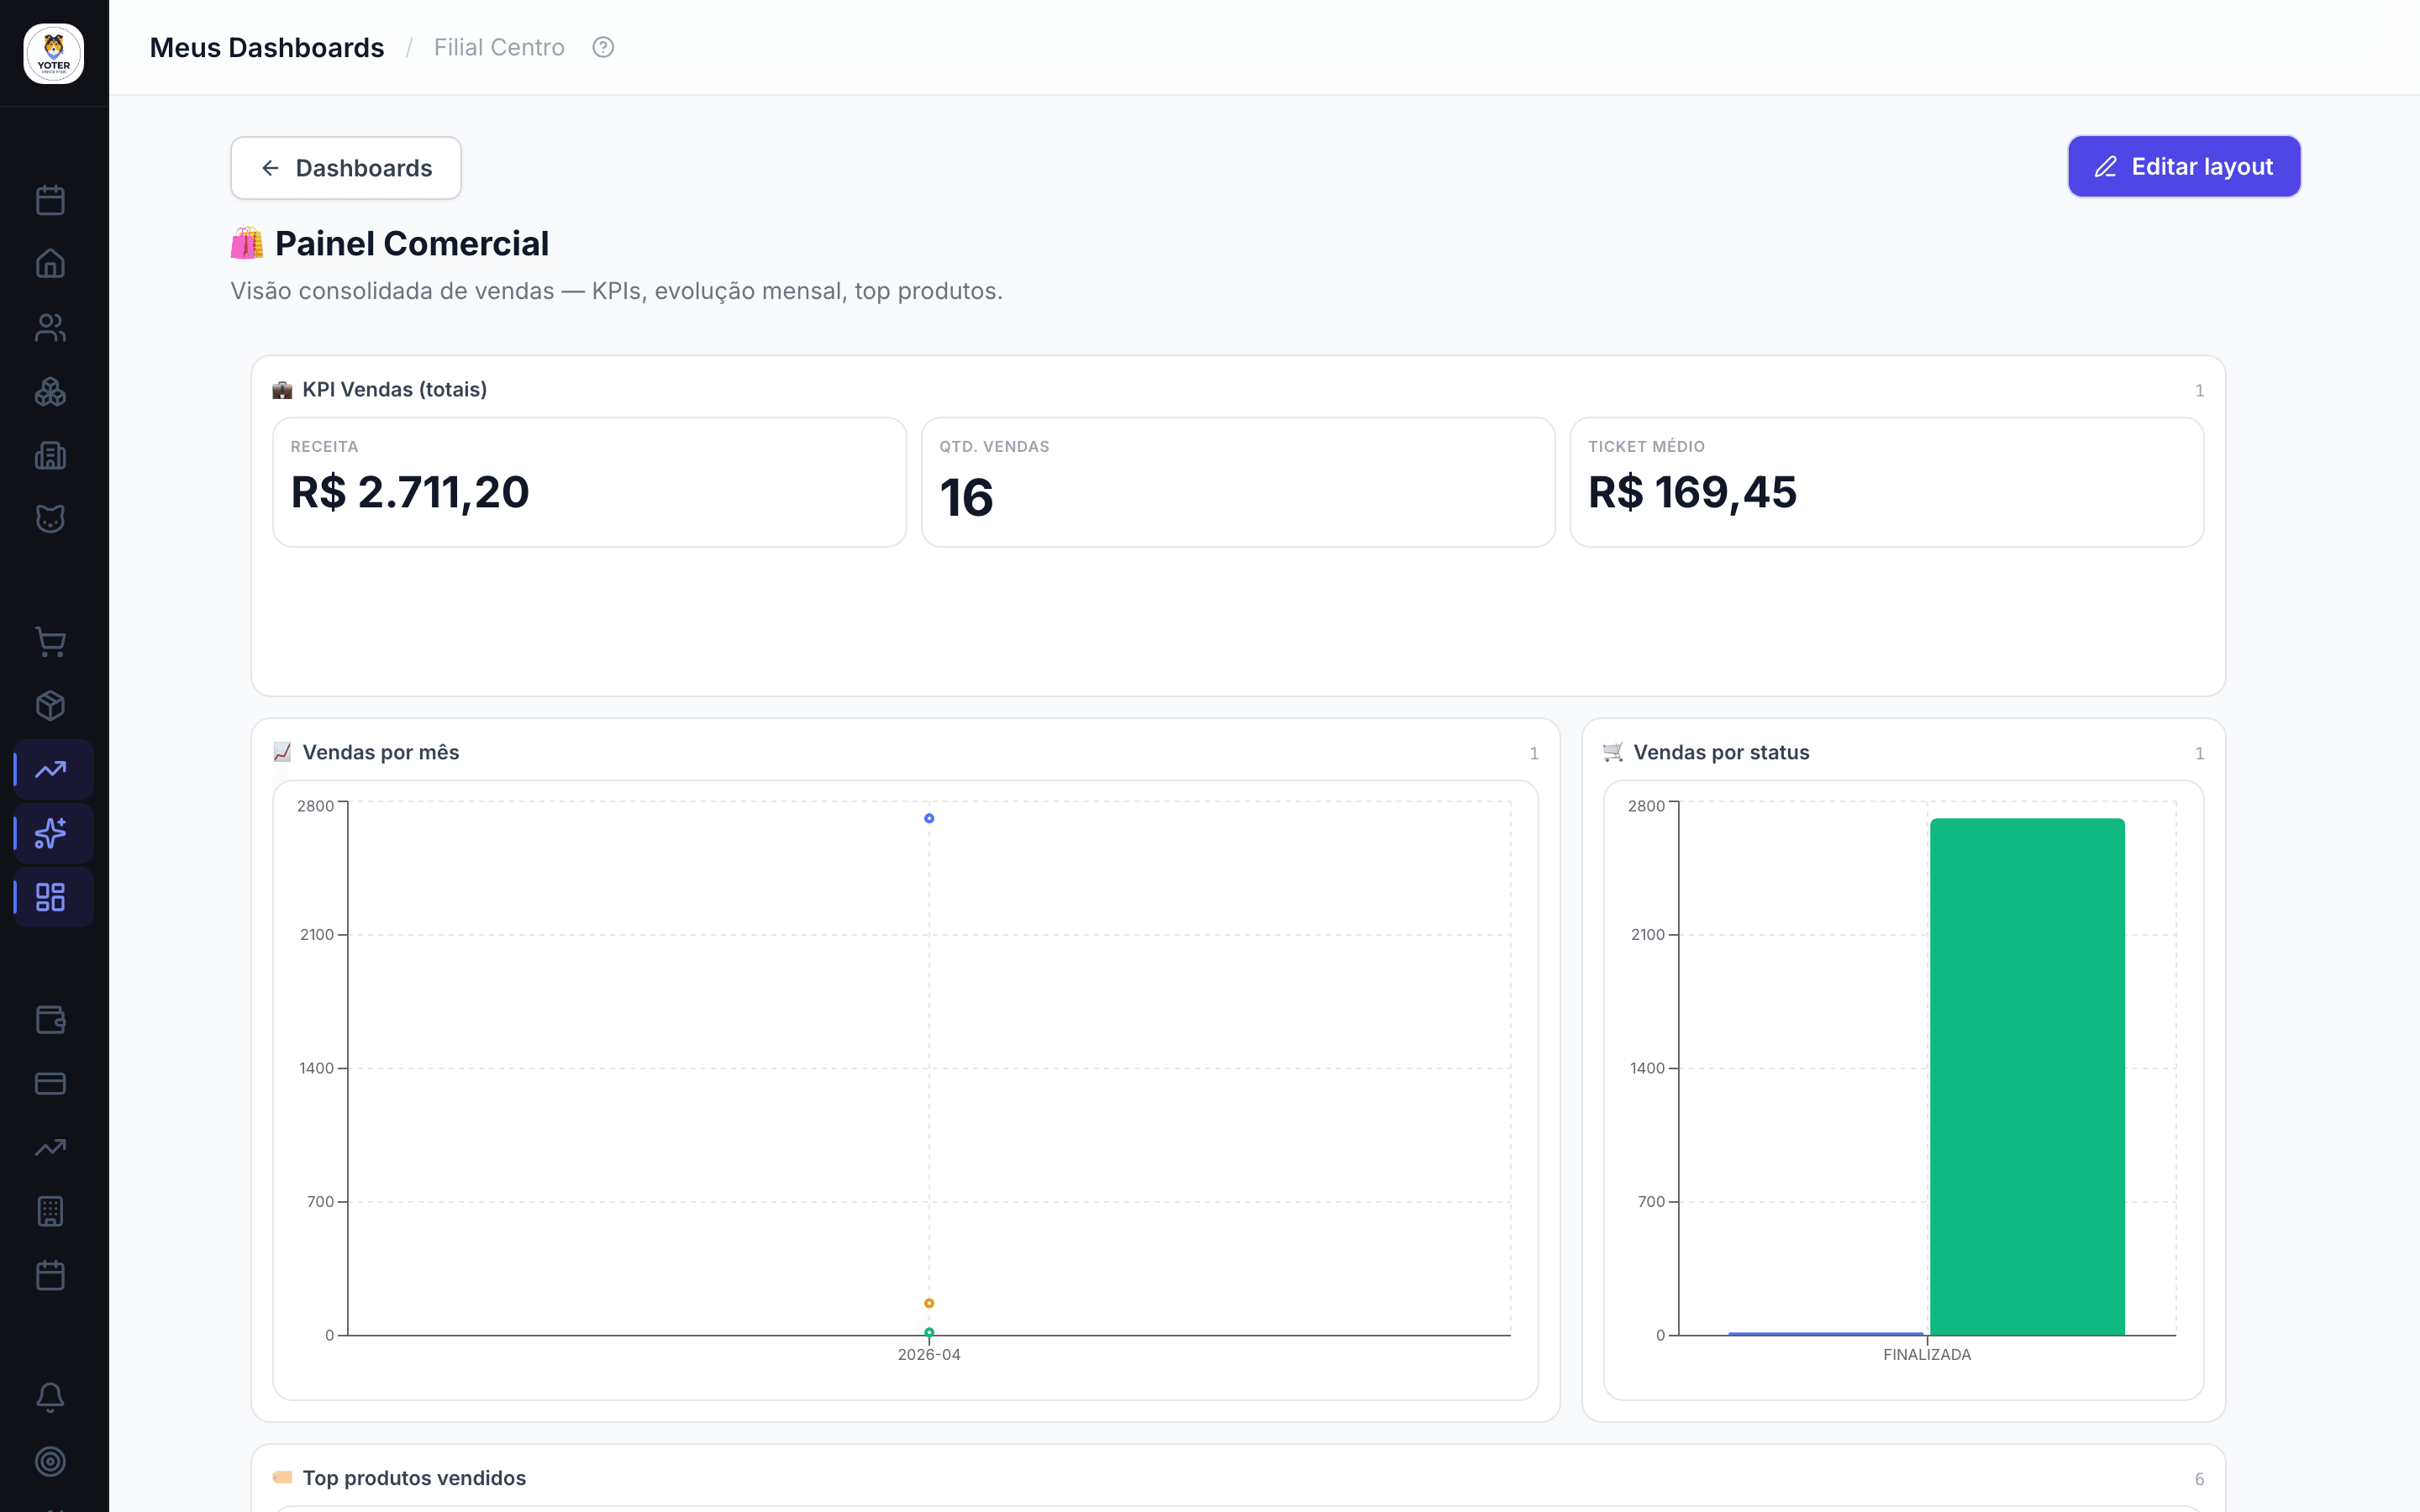2420x1512 pixels.
Task: Click the green FINALIZADA bar in the status chart
Action: (x=2027, y=1077)
